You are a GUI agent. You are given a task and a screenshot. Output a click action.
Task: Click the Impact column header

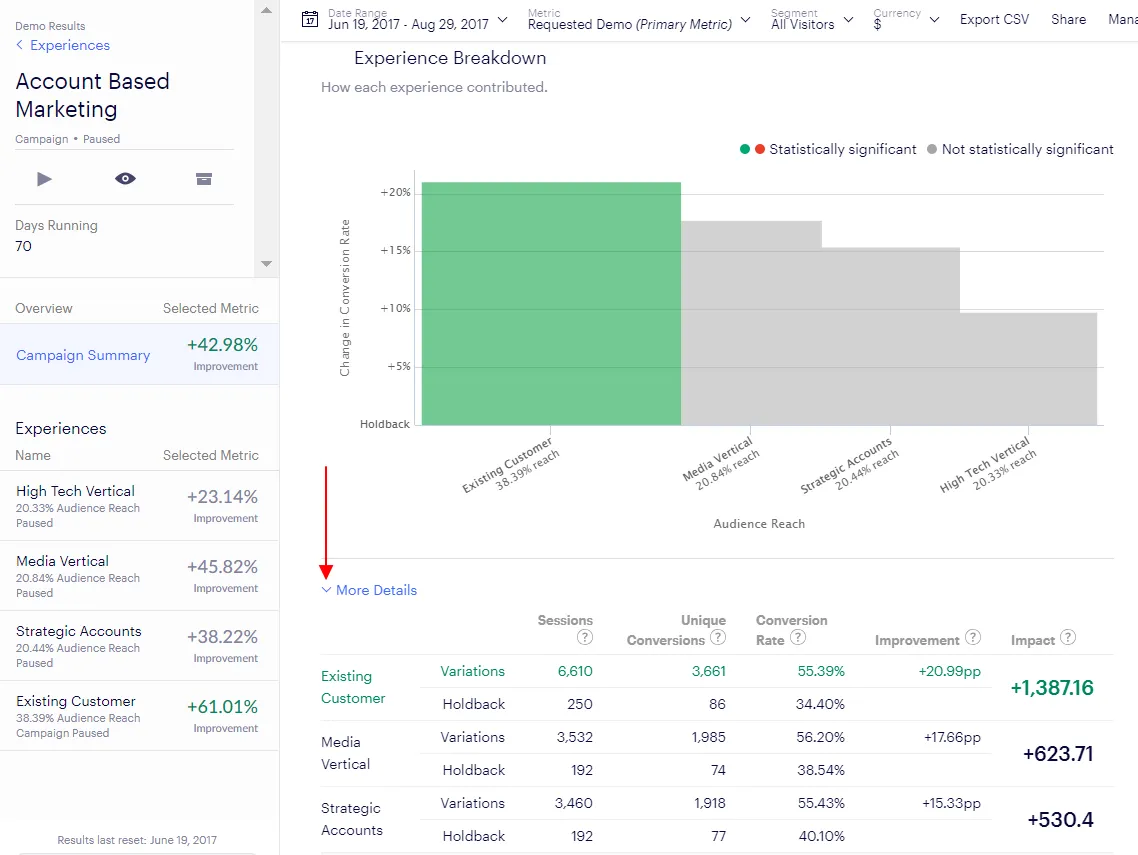pos(1033,640)
